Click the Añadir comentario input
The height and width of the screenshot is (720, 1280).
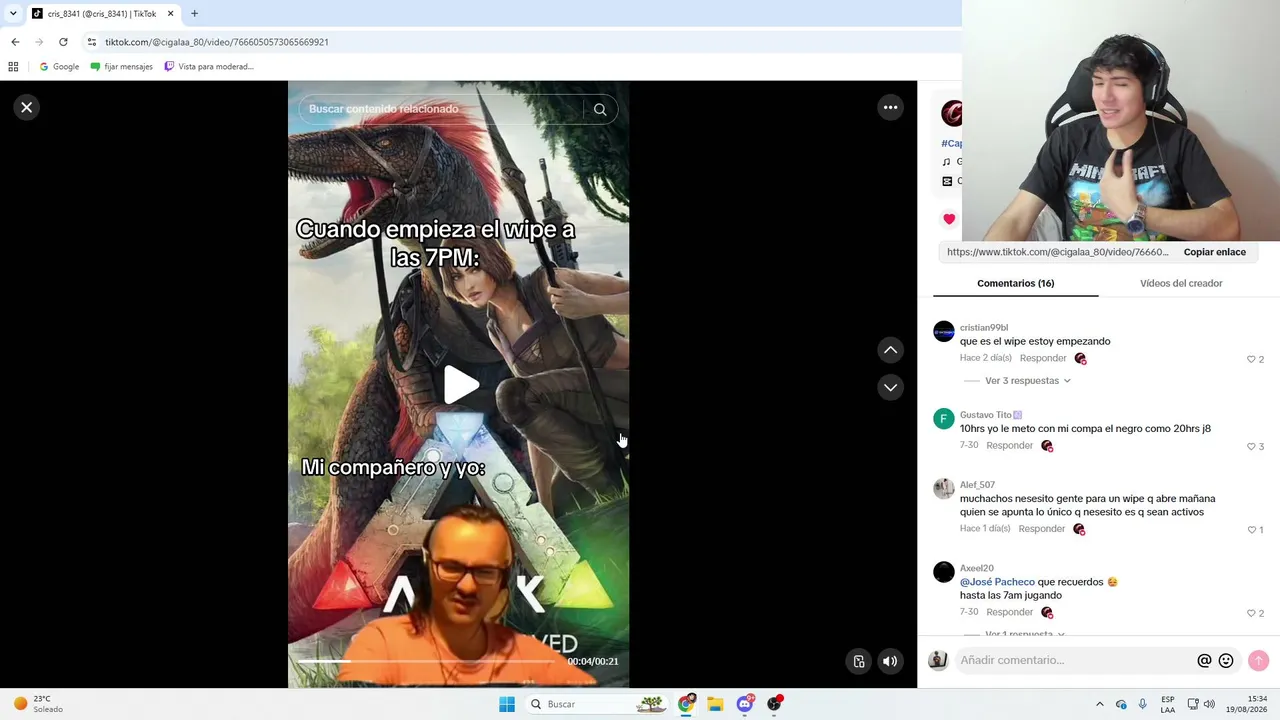point(1075,660)
